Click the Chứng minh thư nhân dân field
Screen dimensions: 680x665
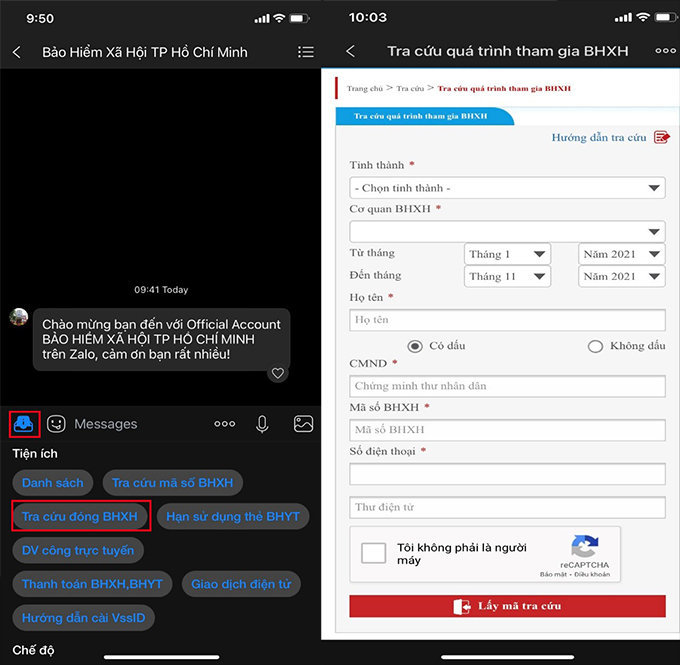coord(507,386)
